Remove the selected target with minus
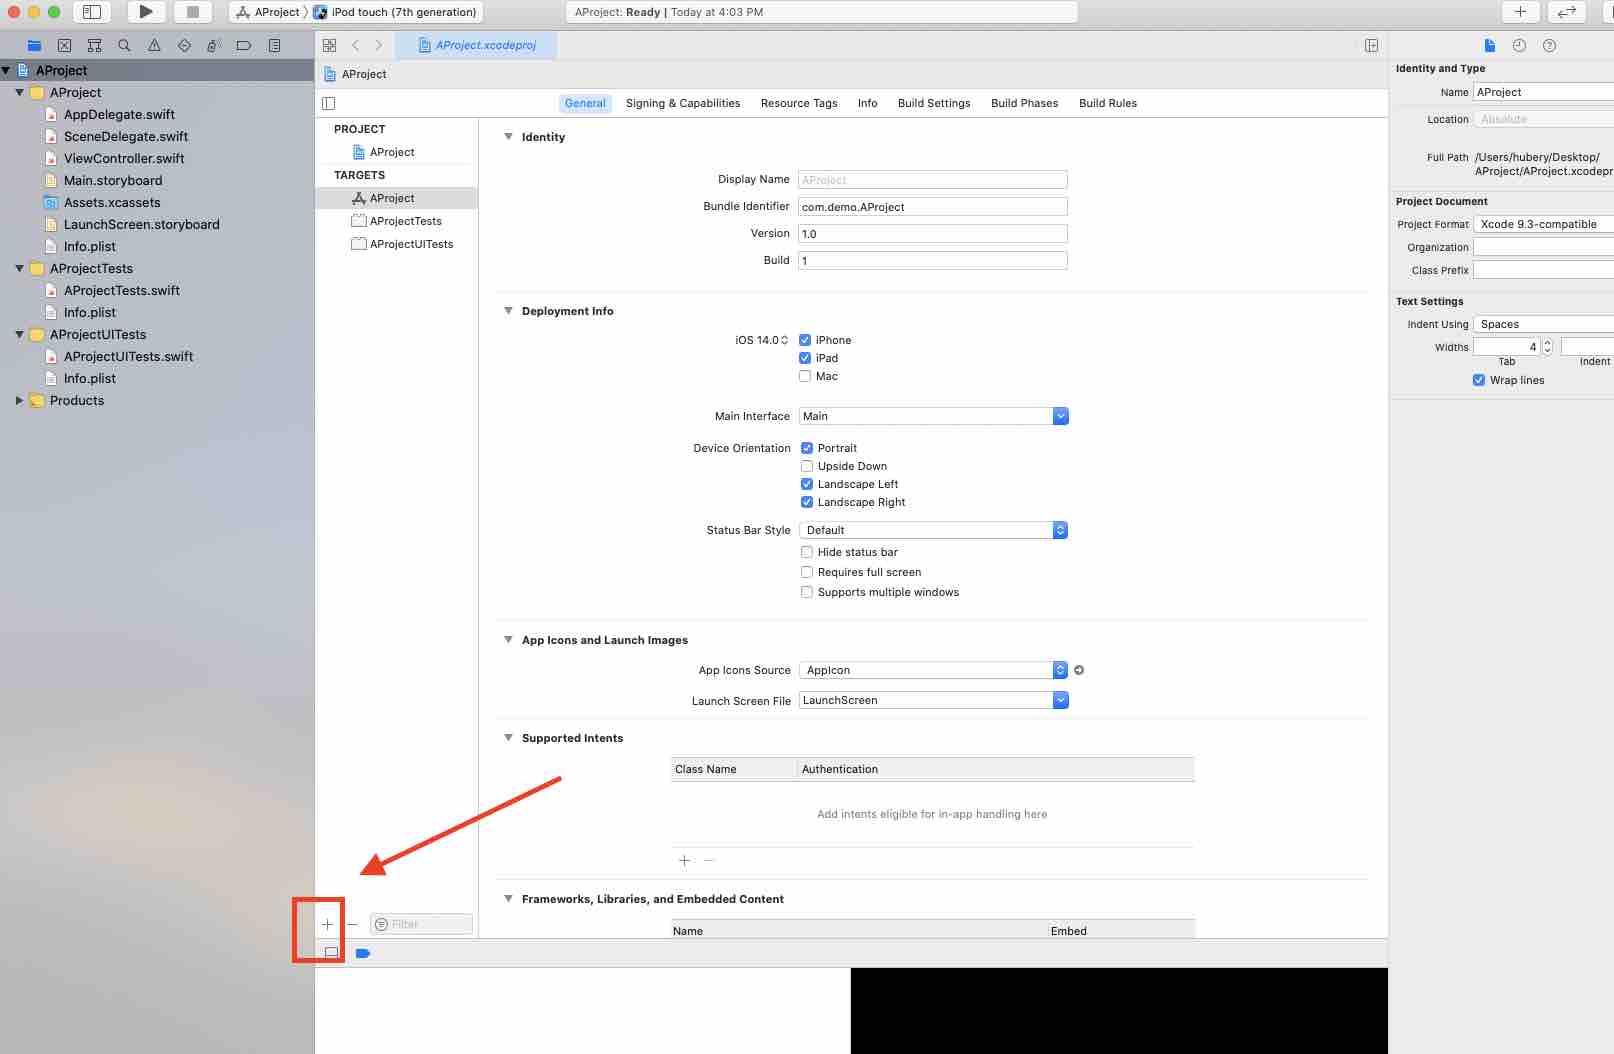The height and width of the screenshot is (1054, 1614). 352,924
